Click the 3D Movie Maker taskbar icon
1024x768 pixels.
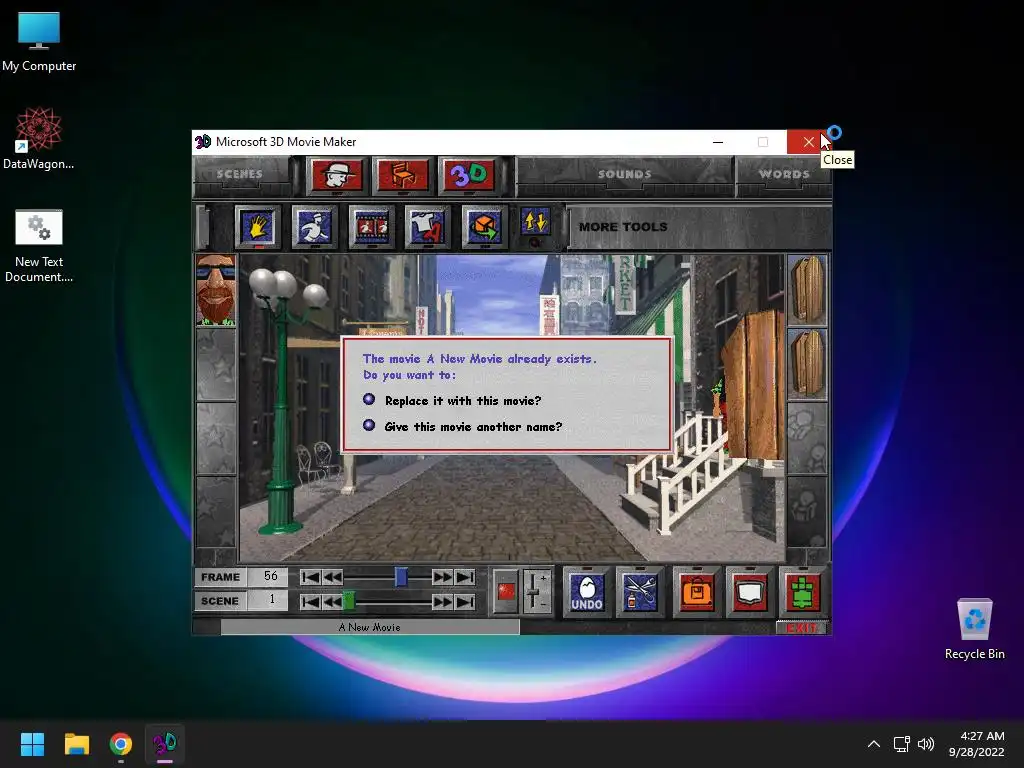pos(165,744)
